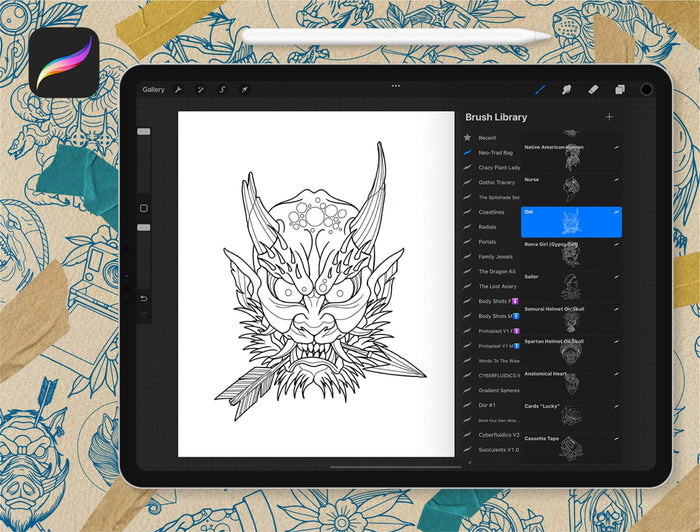
Task: Open the Layers panel
Action: pyautogui.click(x=620, y=89)
